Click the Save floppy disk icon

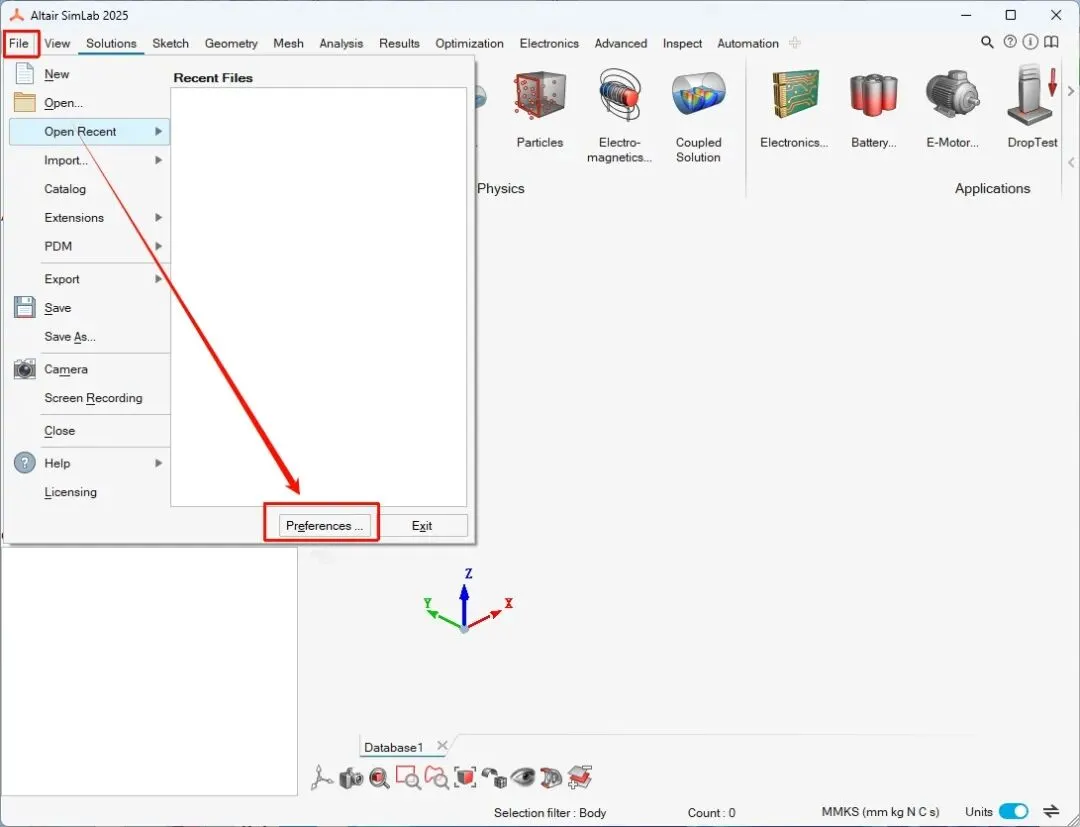pos(24,307)
